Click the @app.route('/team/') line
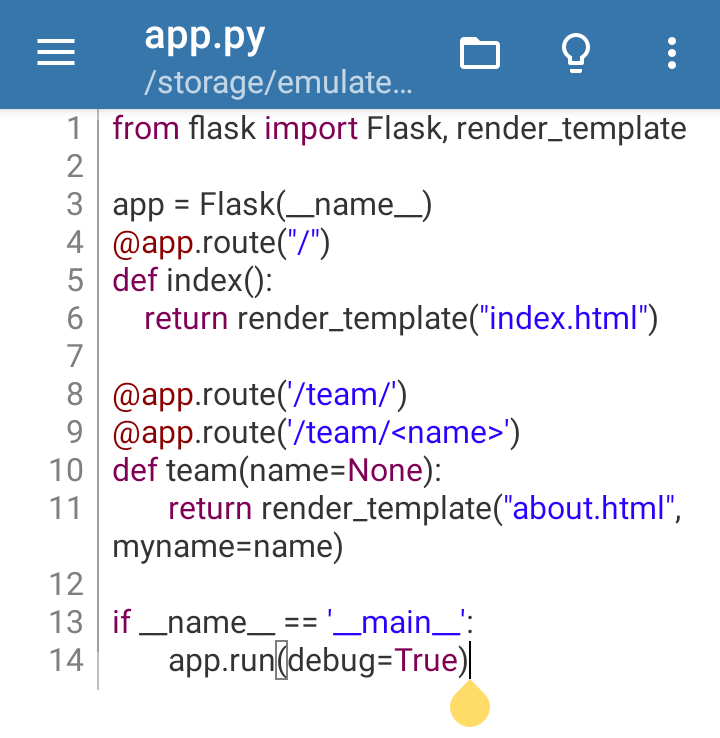Screen dimensions: 720x738 point(260,394)
